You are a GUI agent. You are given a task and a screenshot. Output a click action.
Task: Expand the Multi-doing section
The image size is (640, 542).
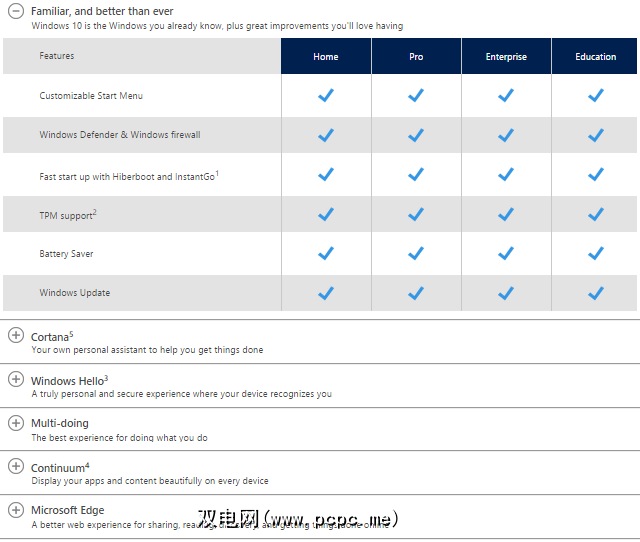[x=15, y=423]
